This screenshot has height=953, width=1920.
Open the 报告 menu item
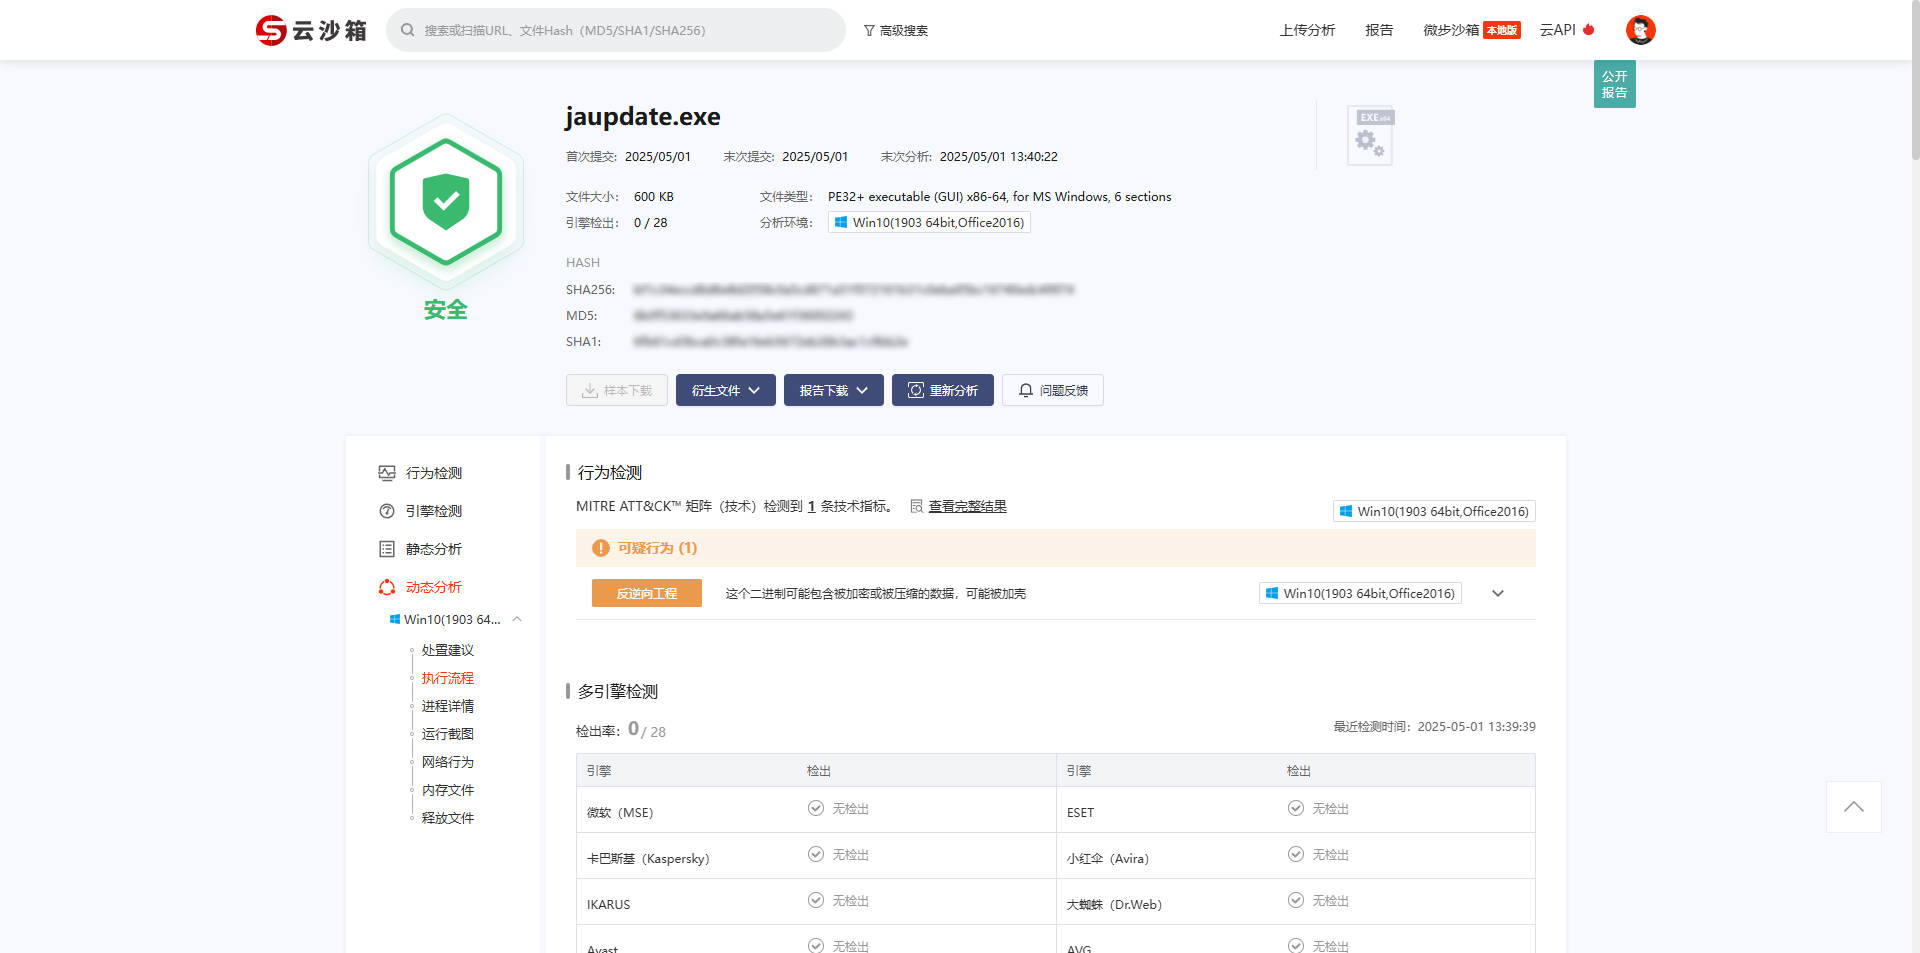tap(1379, 30)
